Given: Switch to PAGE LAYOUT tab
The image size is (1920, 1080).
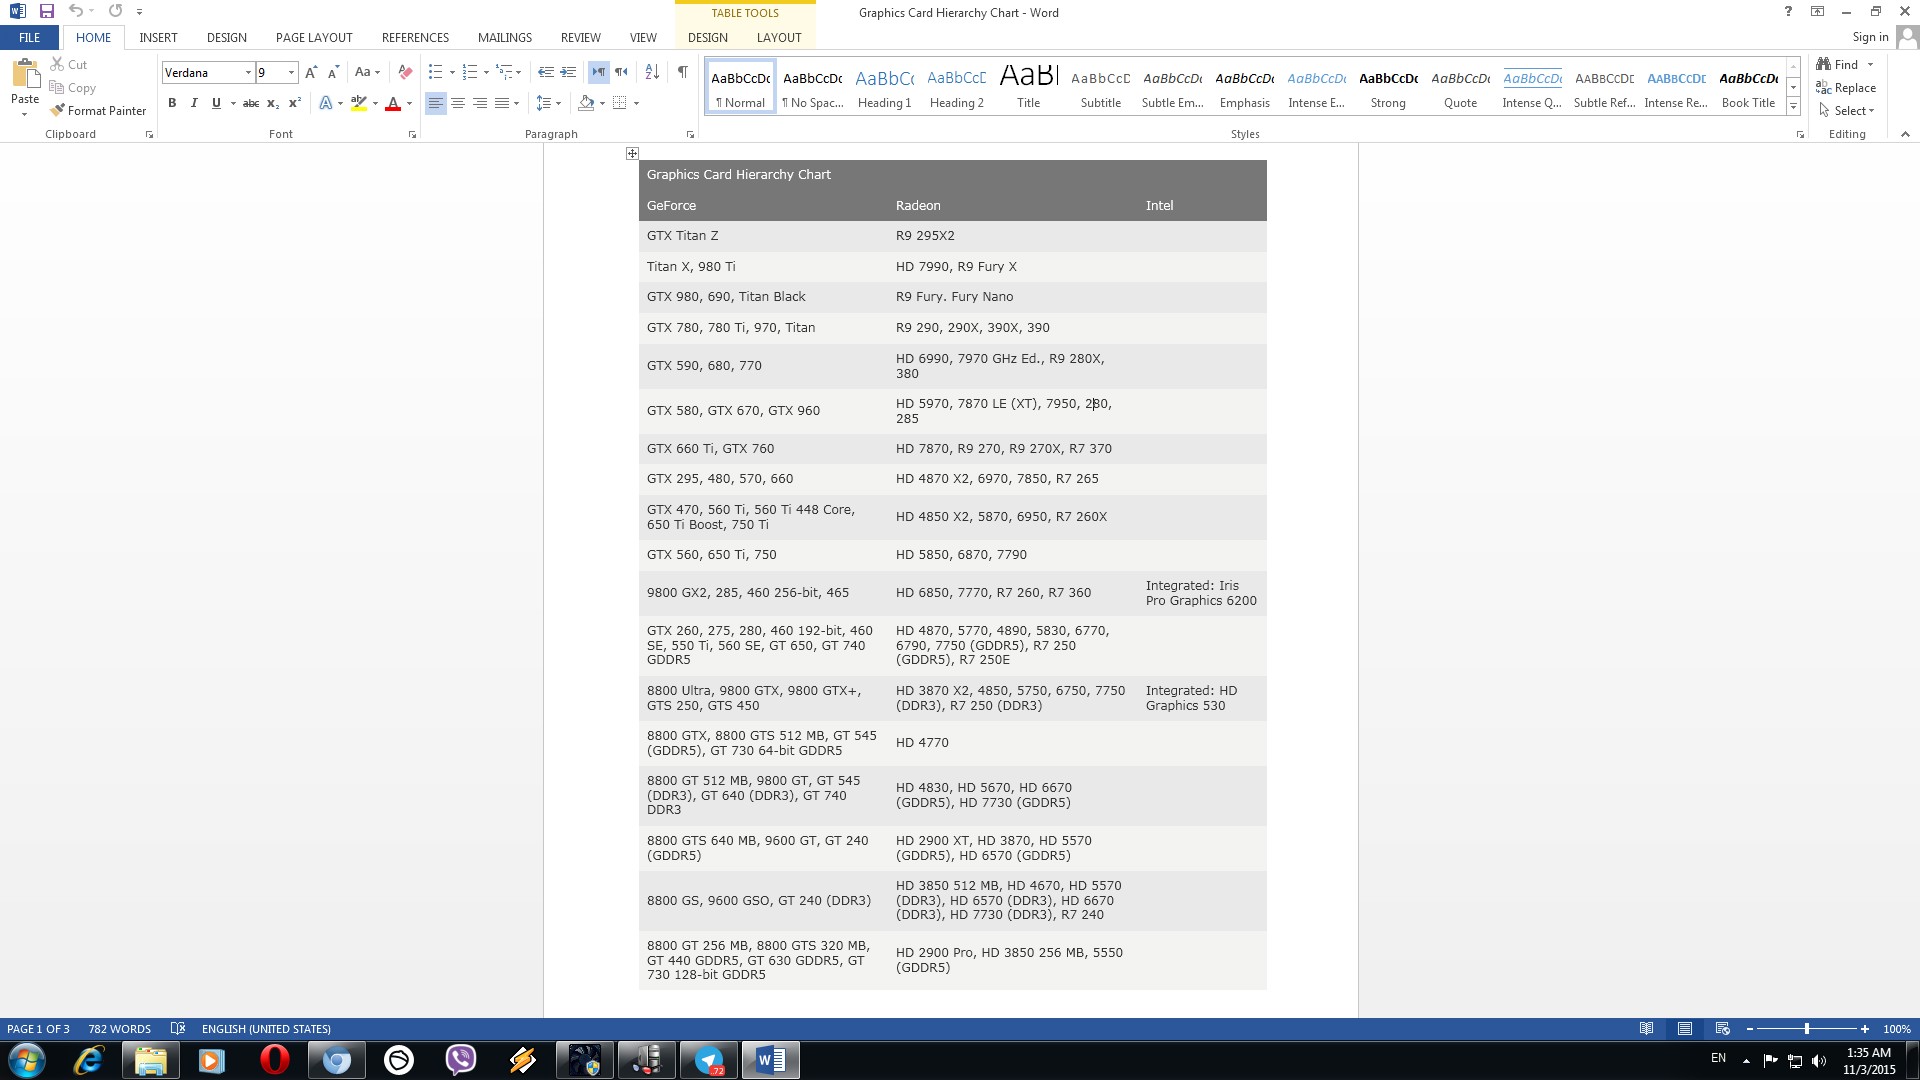Looking at the screenshot, I should 314,37.
